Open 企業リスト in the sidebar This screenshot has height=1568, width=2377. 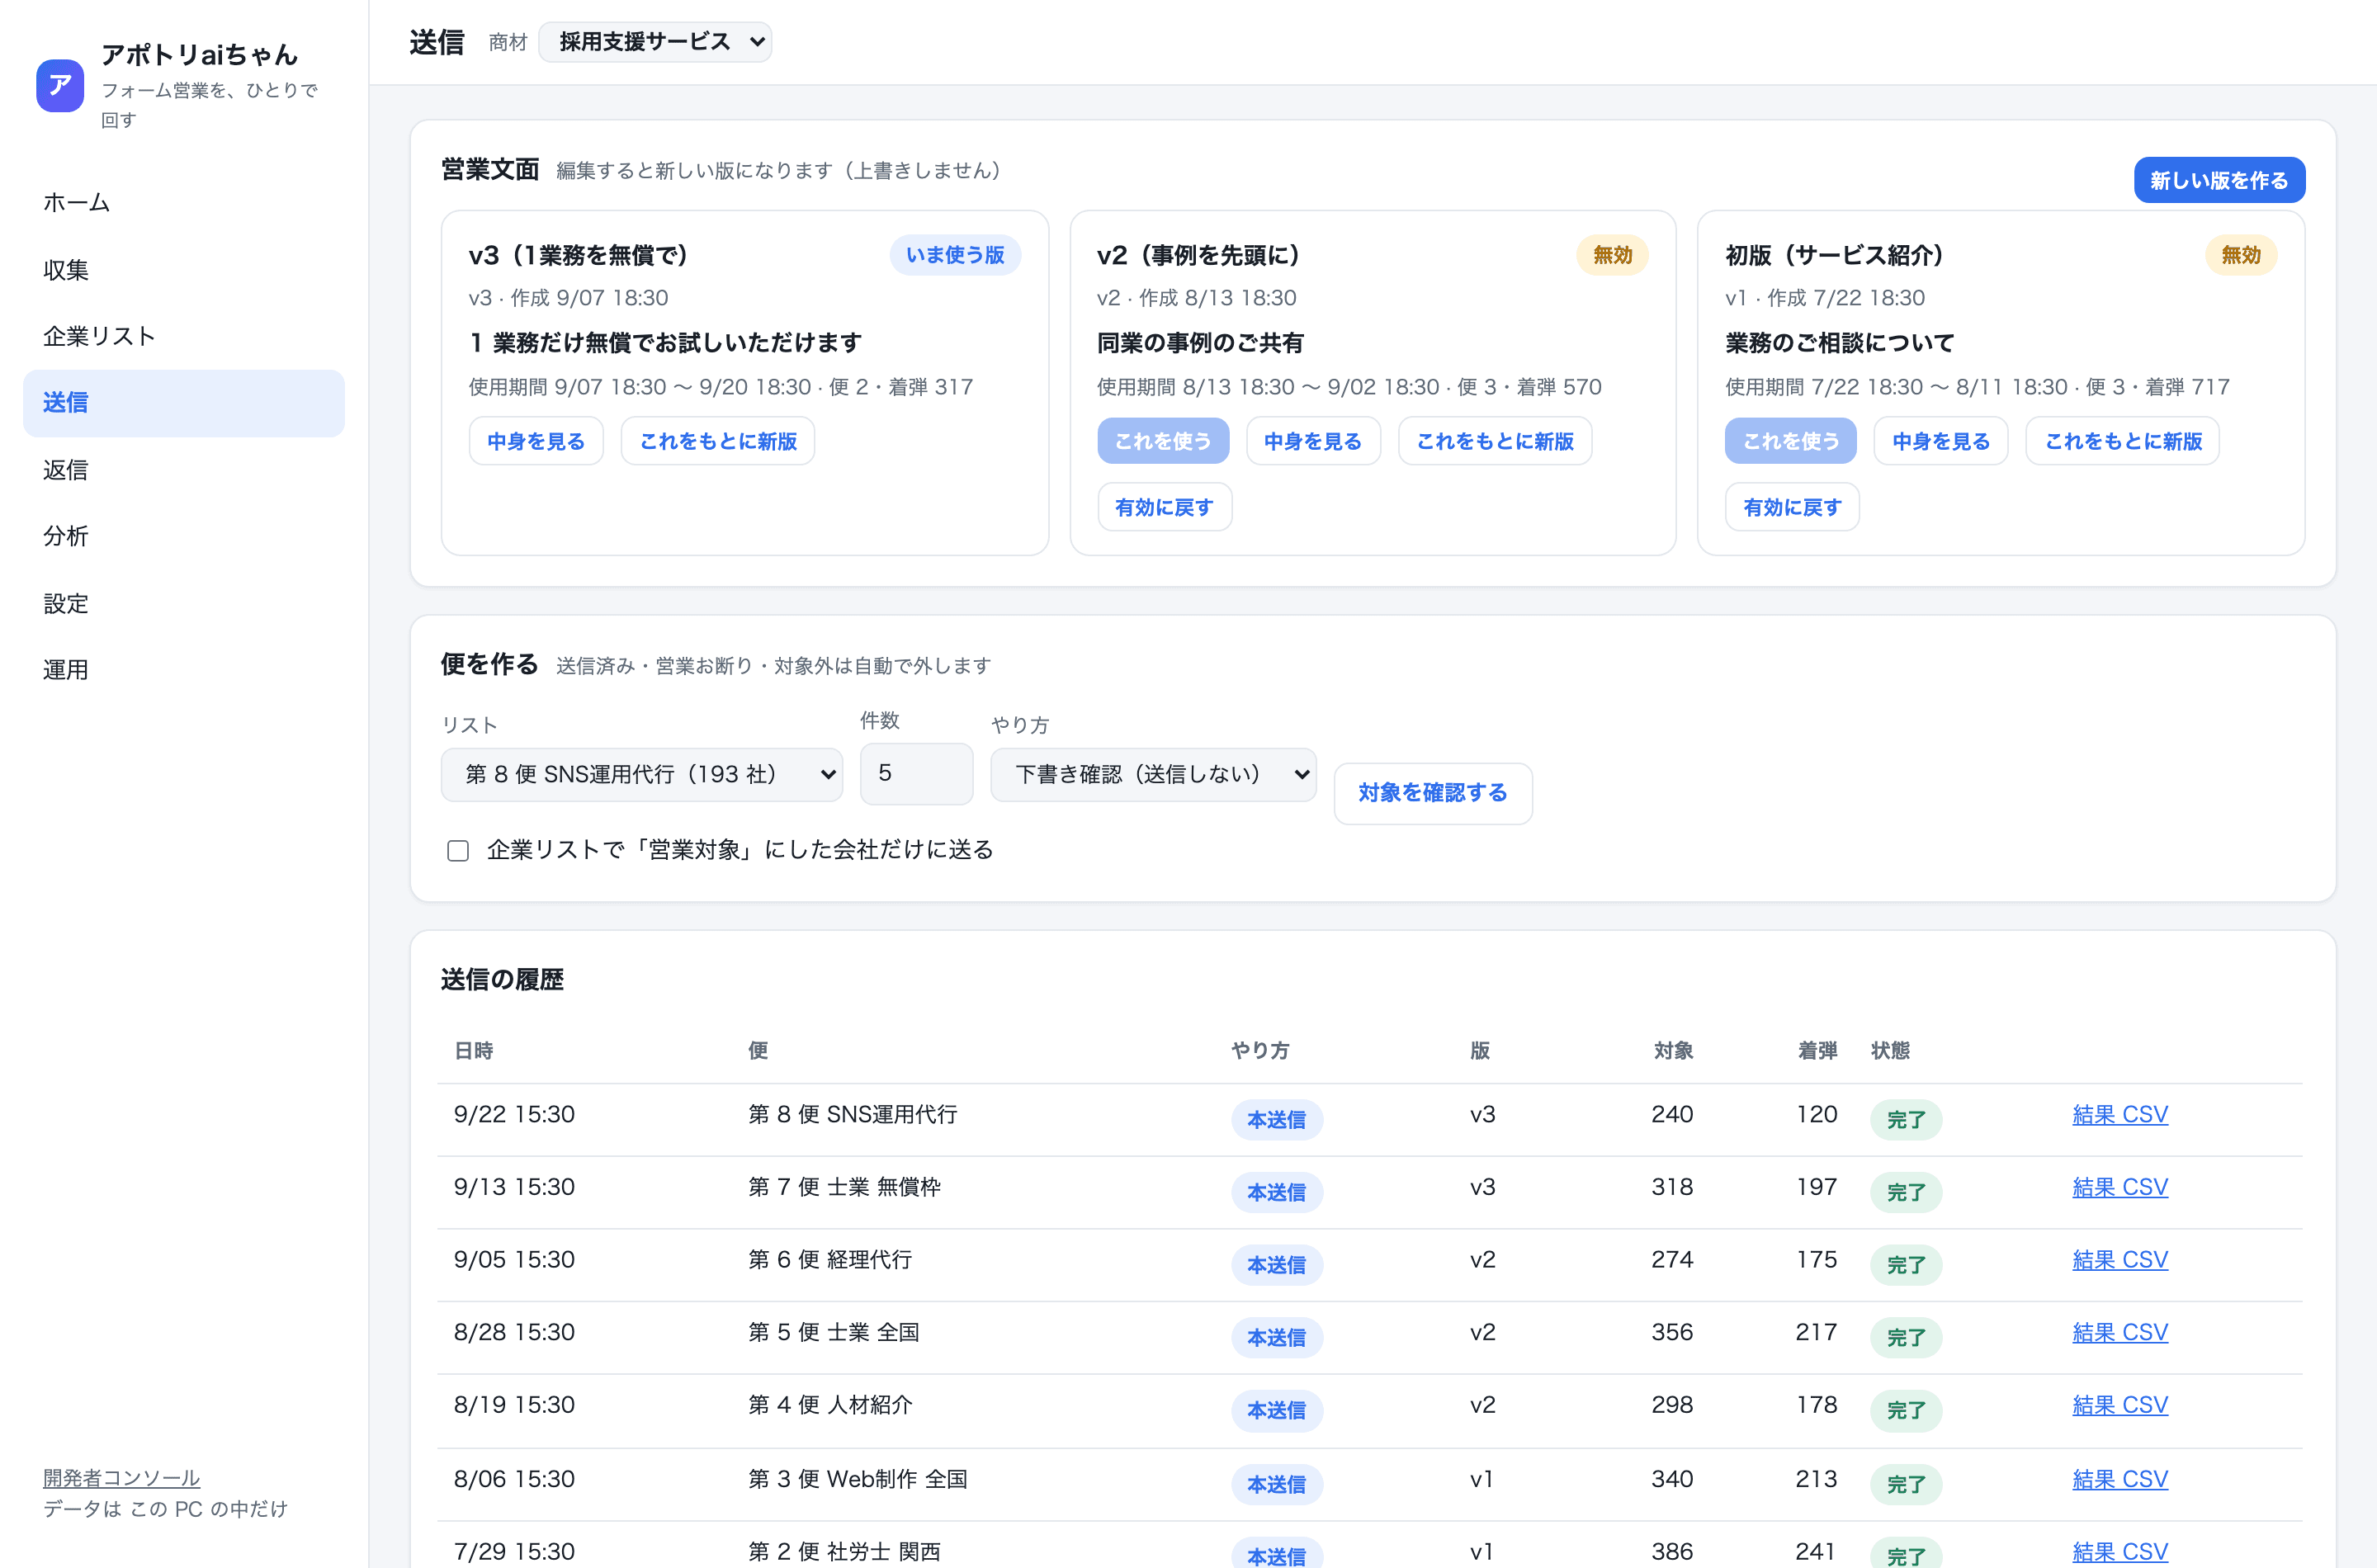(183, 336)
